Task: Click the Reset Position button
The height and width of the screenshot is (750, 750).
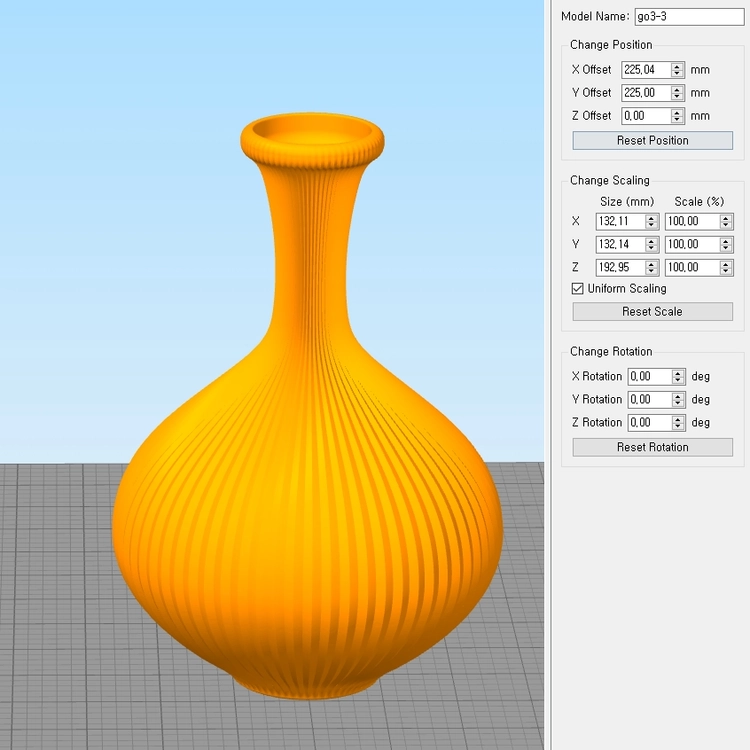Action: (x=652, y=140)
